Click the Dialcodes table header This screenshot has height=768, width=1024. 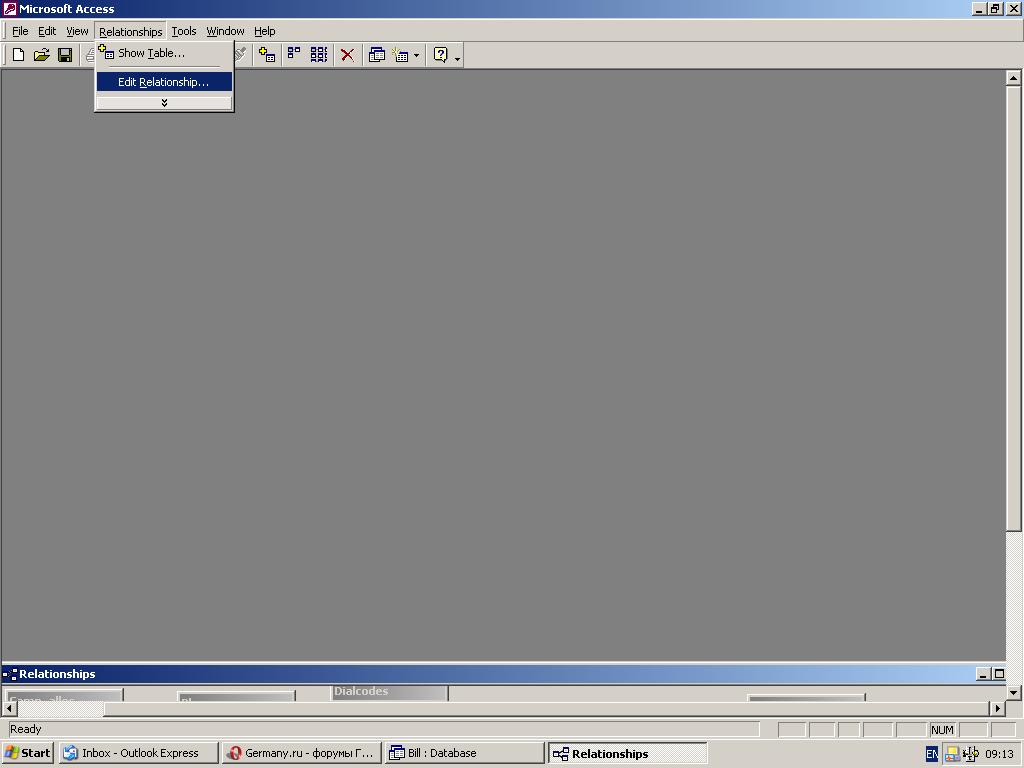[388, 692]
